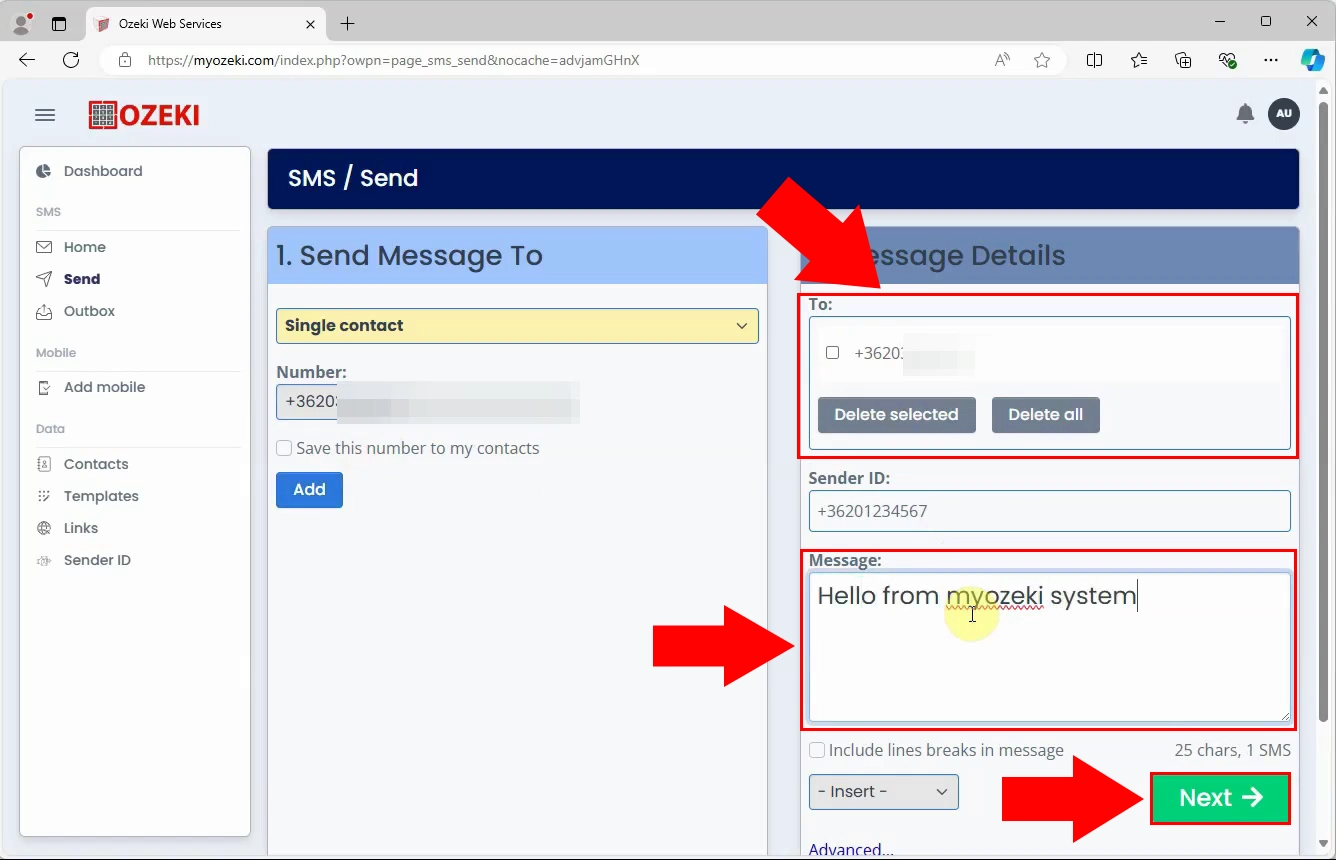Click the Dashboard pie chart icon
The image size is (1336, 860).
click(x=44, y=171)
